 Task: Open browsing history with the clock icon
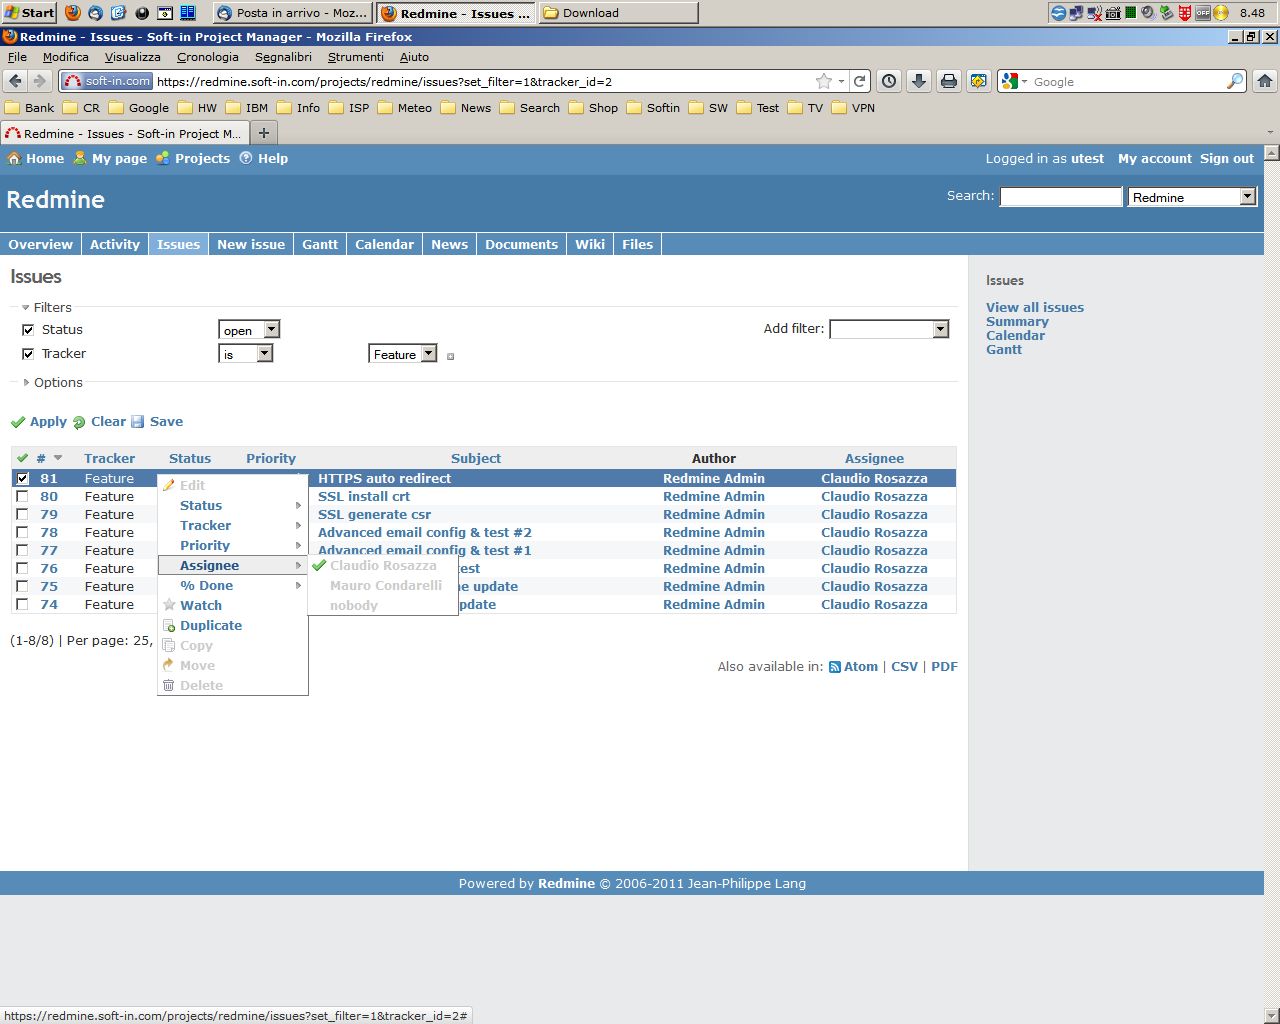coord(889,81)
